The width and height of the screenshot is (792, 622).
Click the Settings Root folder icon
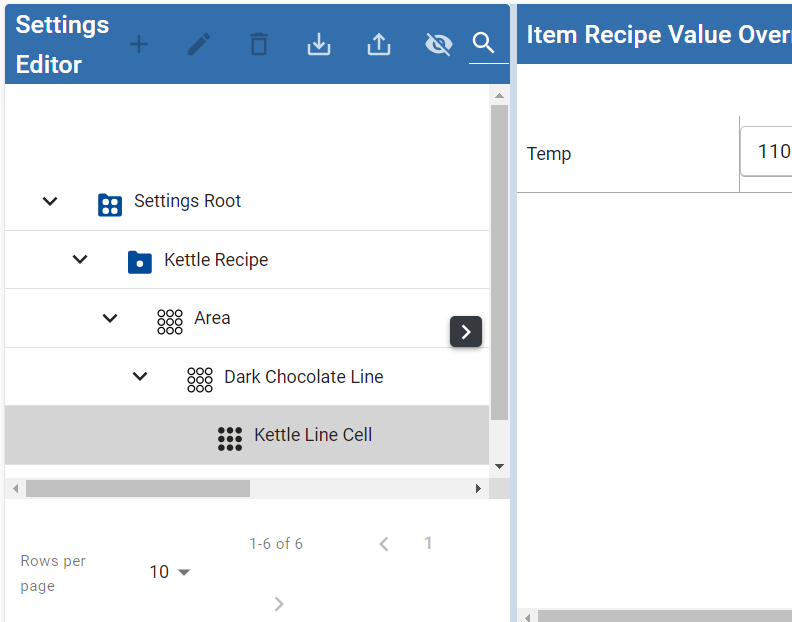[109, 204]
